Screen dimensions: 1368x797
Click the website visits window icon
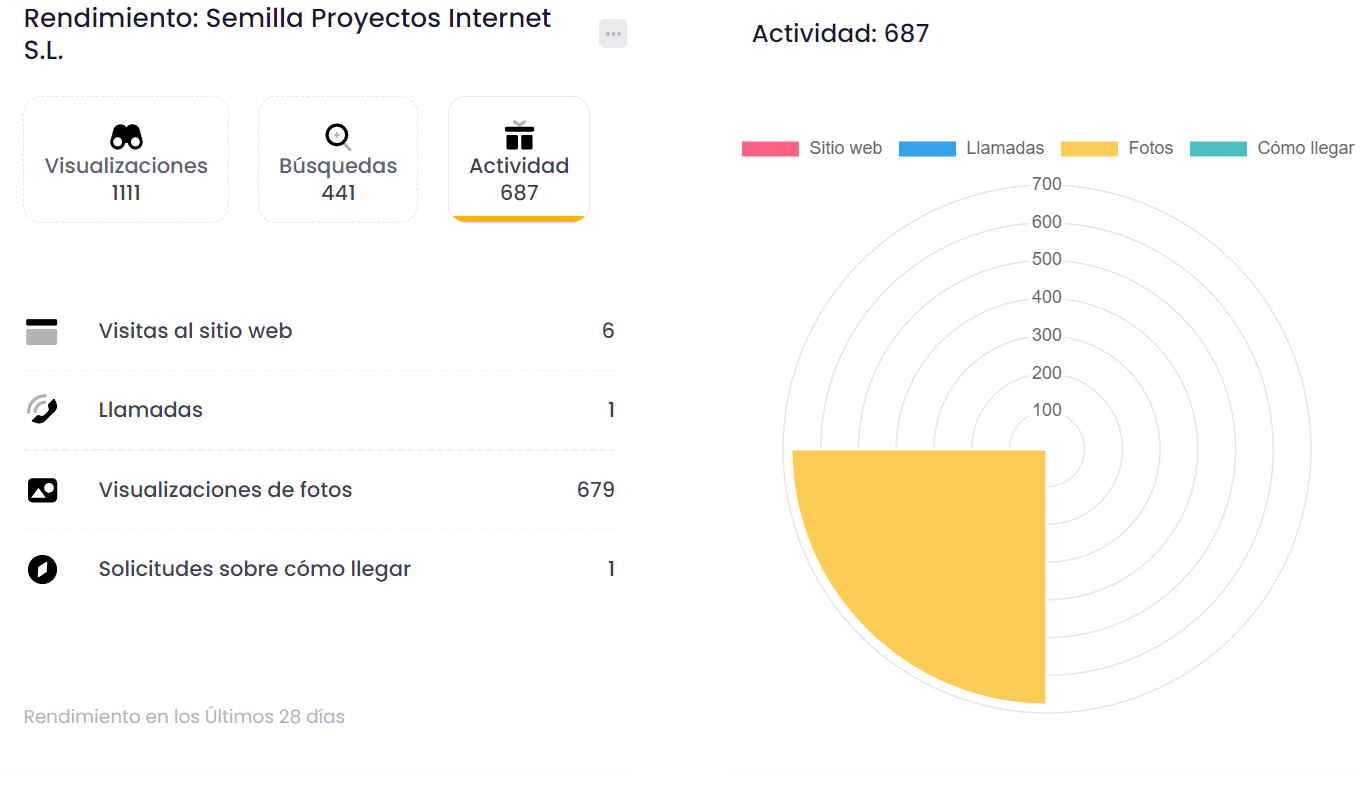[41, 331]
